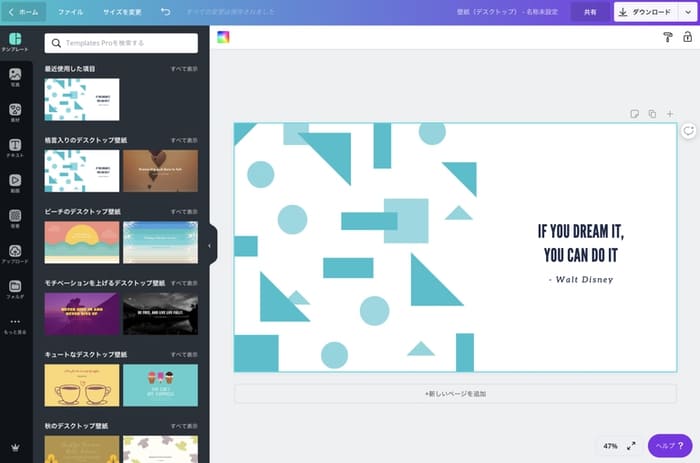Click +新しいページを追加 below the canvas
Image resolution: width=700 pixels, height=463 pixels.
point(455,393)
